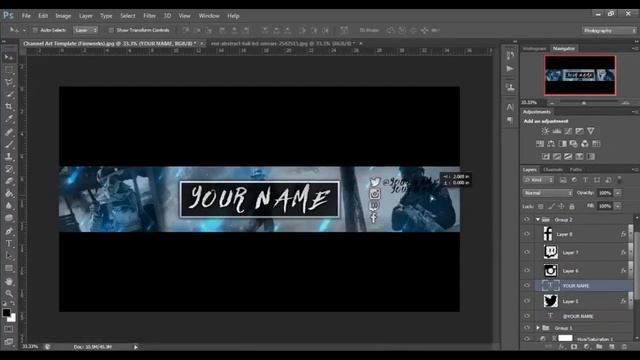The height and width of the screenshot is (360, 640).
Task: Click the status bar zoom percentage field
Action: pos(31,347)
